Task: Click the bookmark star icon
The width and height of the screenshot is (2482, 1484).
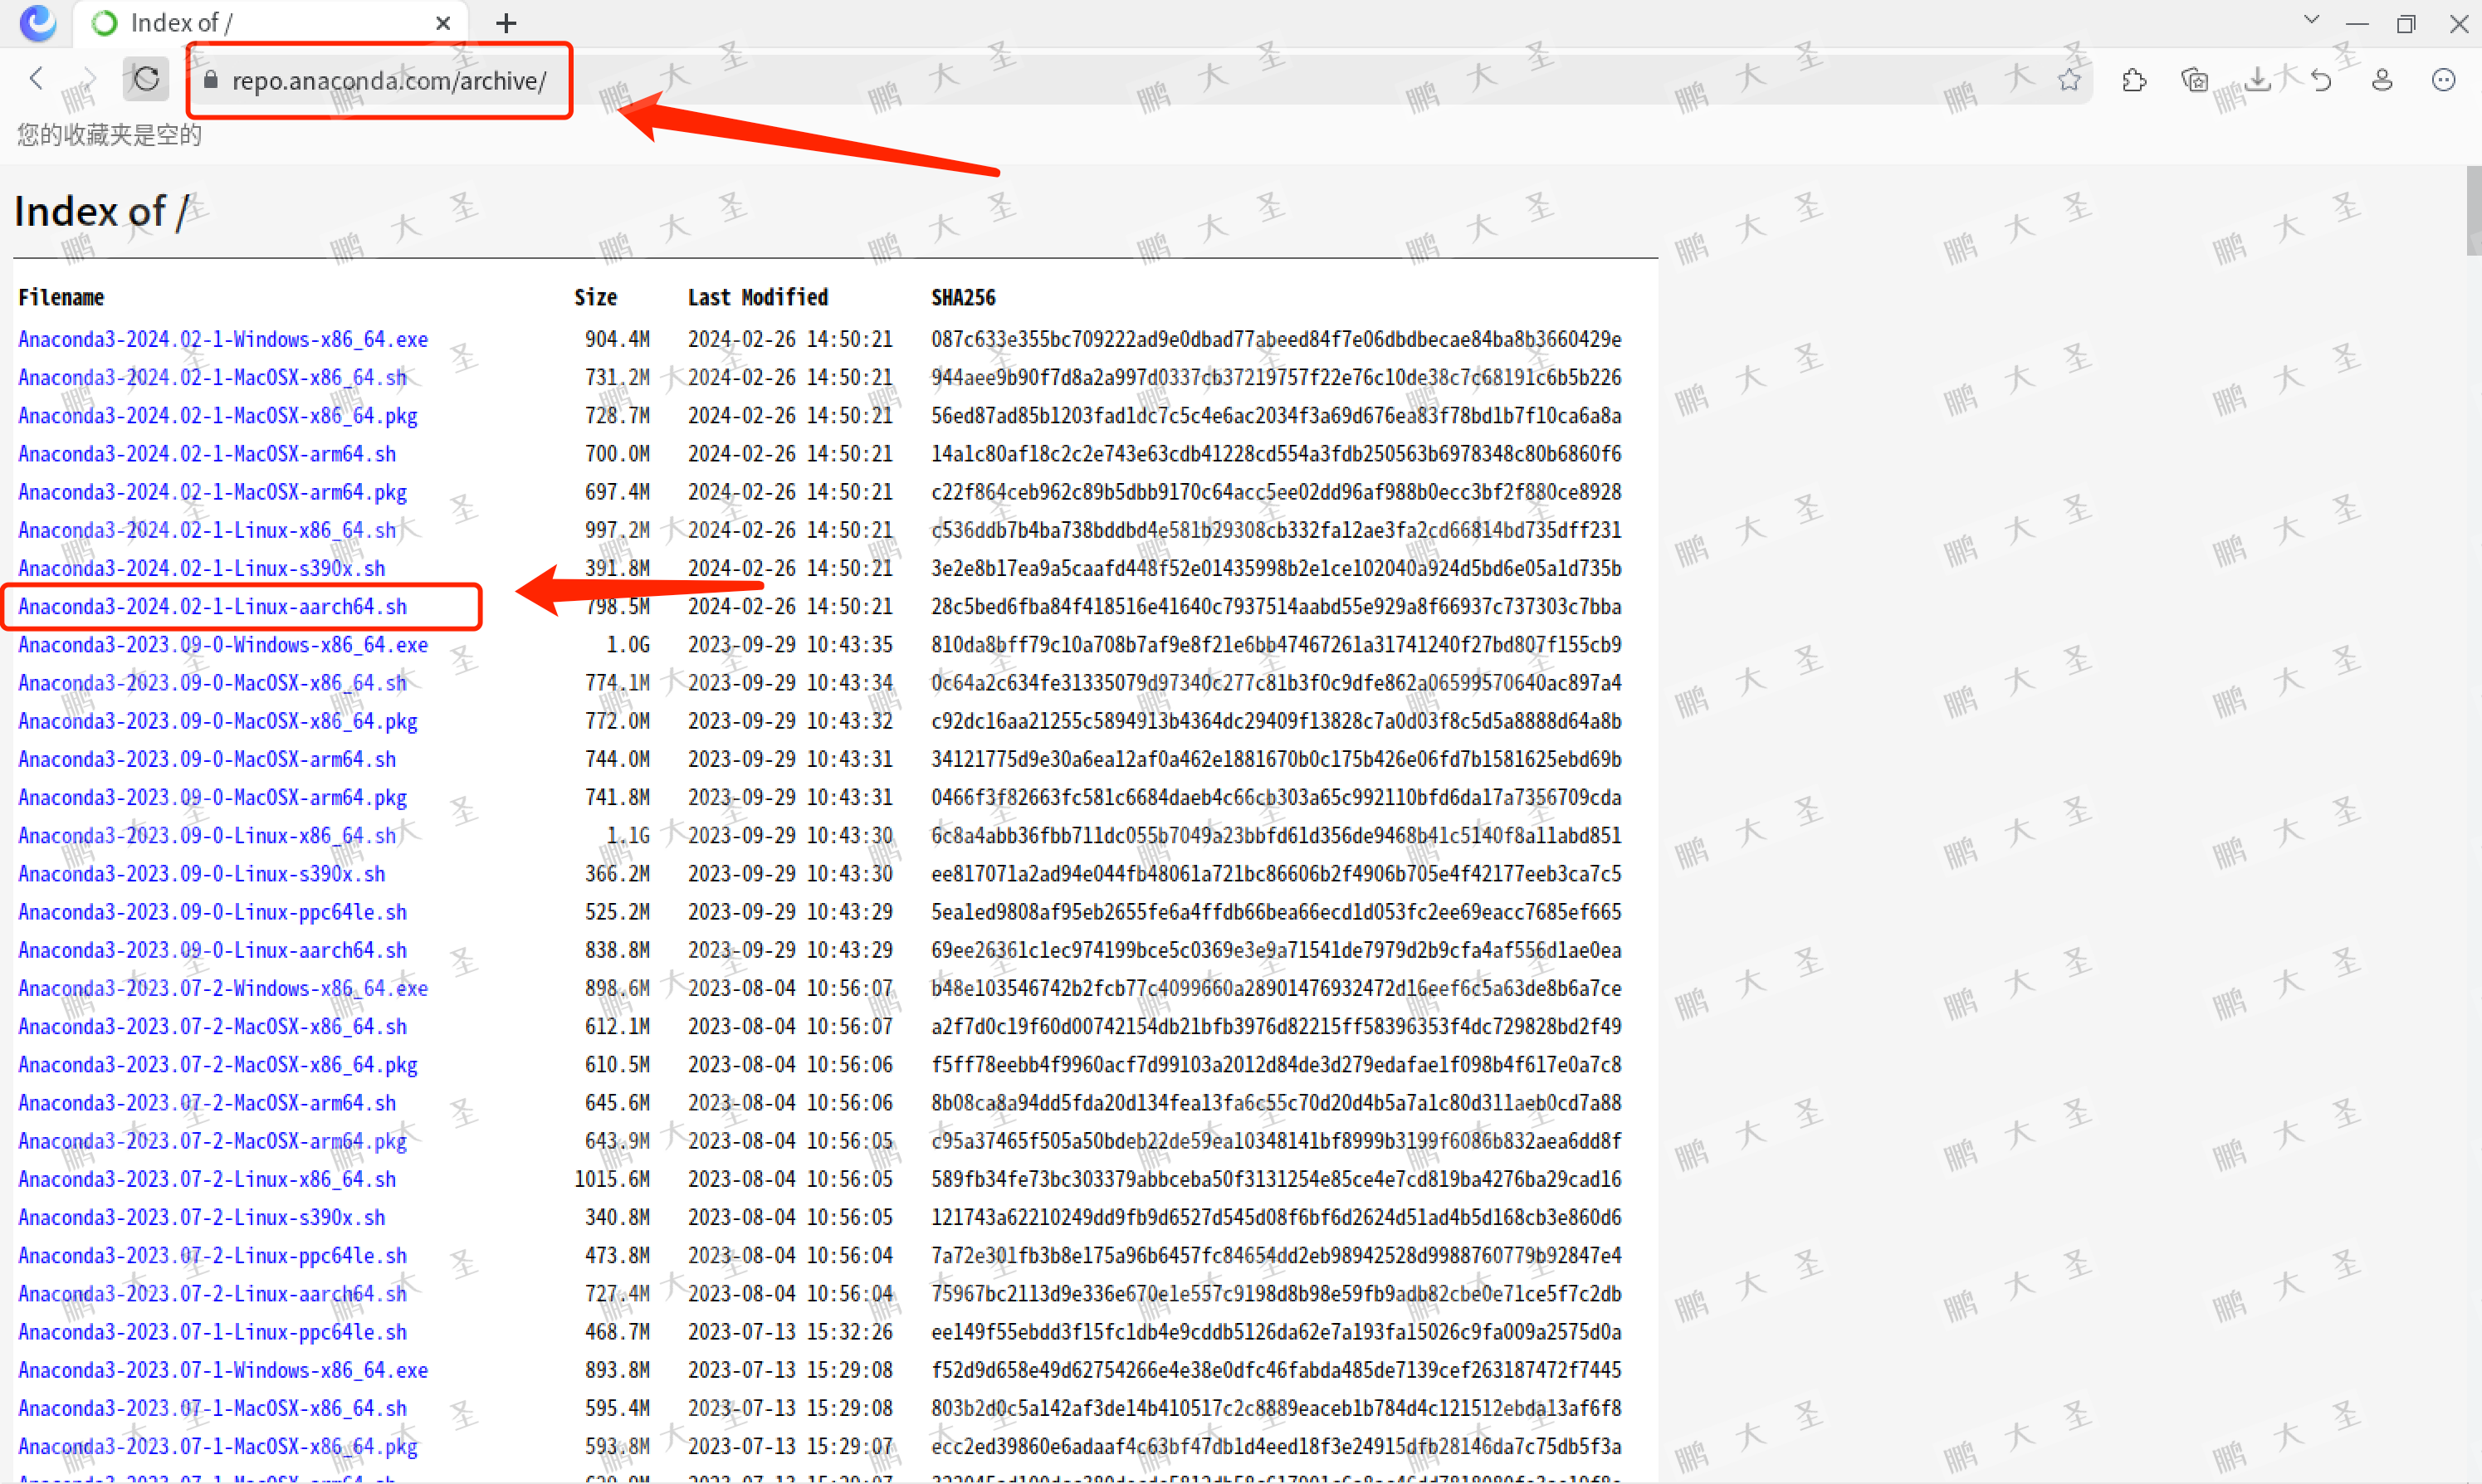Action: pyautogui.click(x=2069, y=80)
